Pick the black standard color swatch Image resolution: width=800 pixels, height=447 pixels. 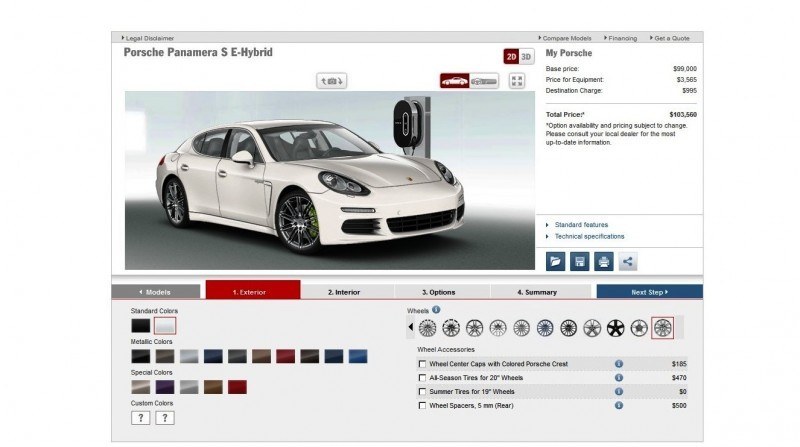click(140, 326)
